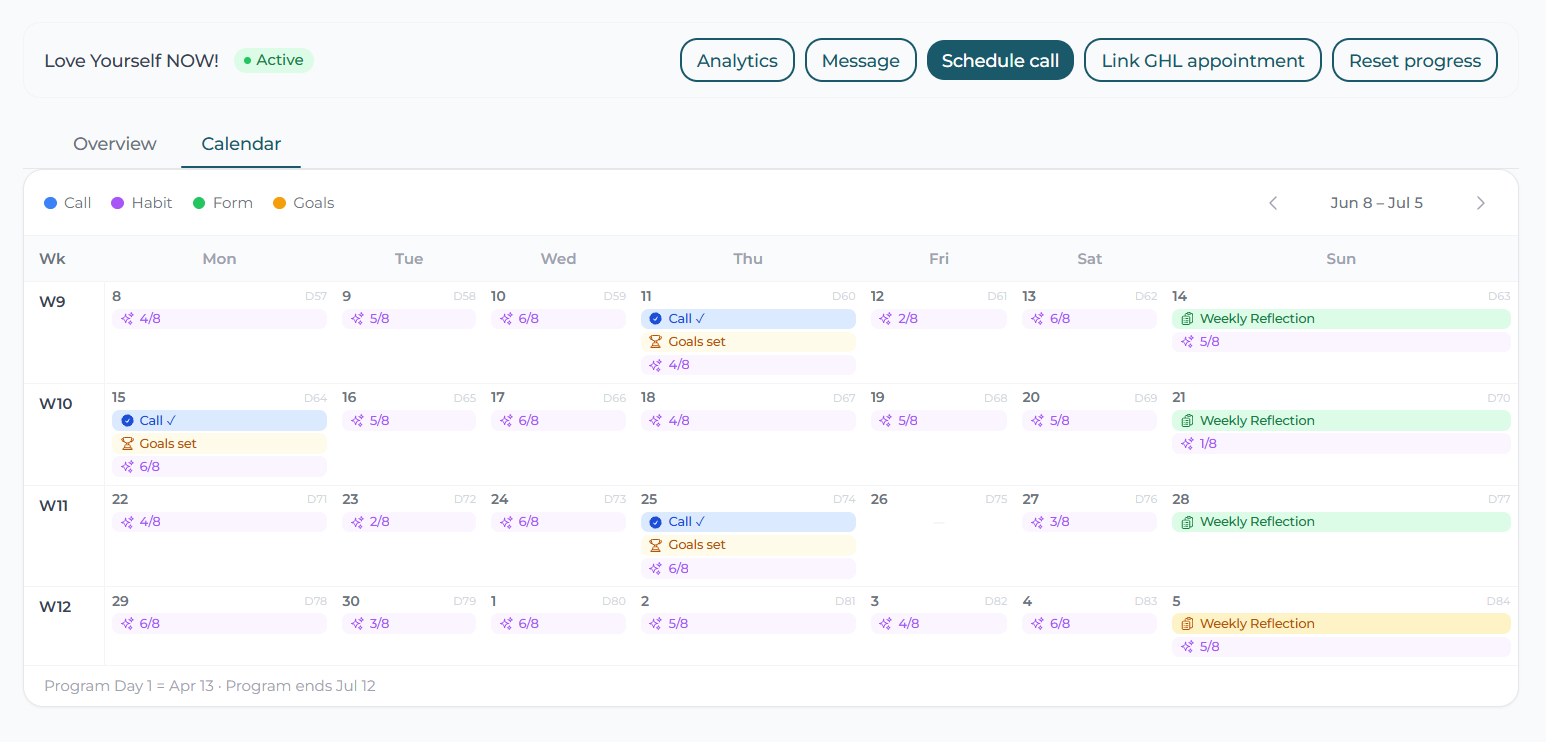Click the blue Call legend dot
Viewport: 1546px width, 742px height.
click(x=51, y=203)
